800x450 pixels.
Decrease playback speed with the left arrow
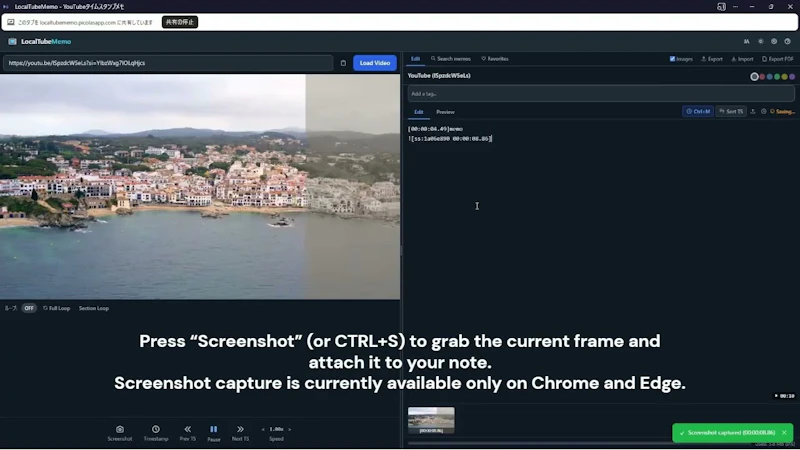click(263, 430)
